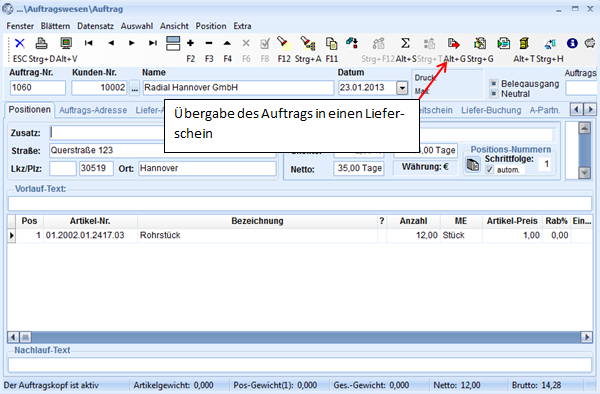Screen dimensions: 600x394
Task: Jump to the first record
Action: (89, 43)
